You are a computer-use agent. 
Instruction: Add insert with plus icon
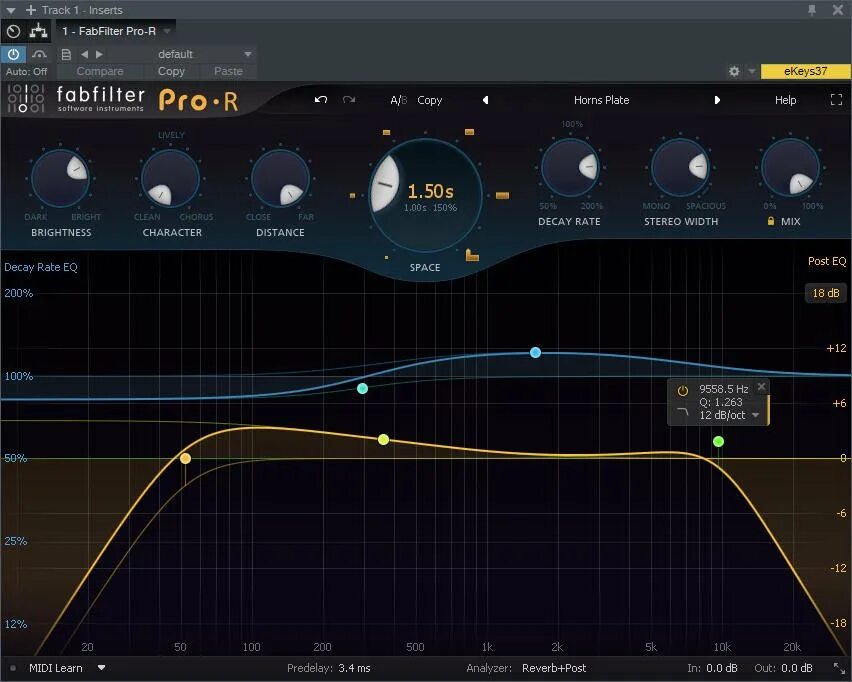[x=31, y=10]
